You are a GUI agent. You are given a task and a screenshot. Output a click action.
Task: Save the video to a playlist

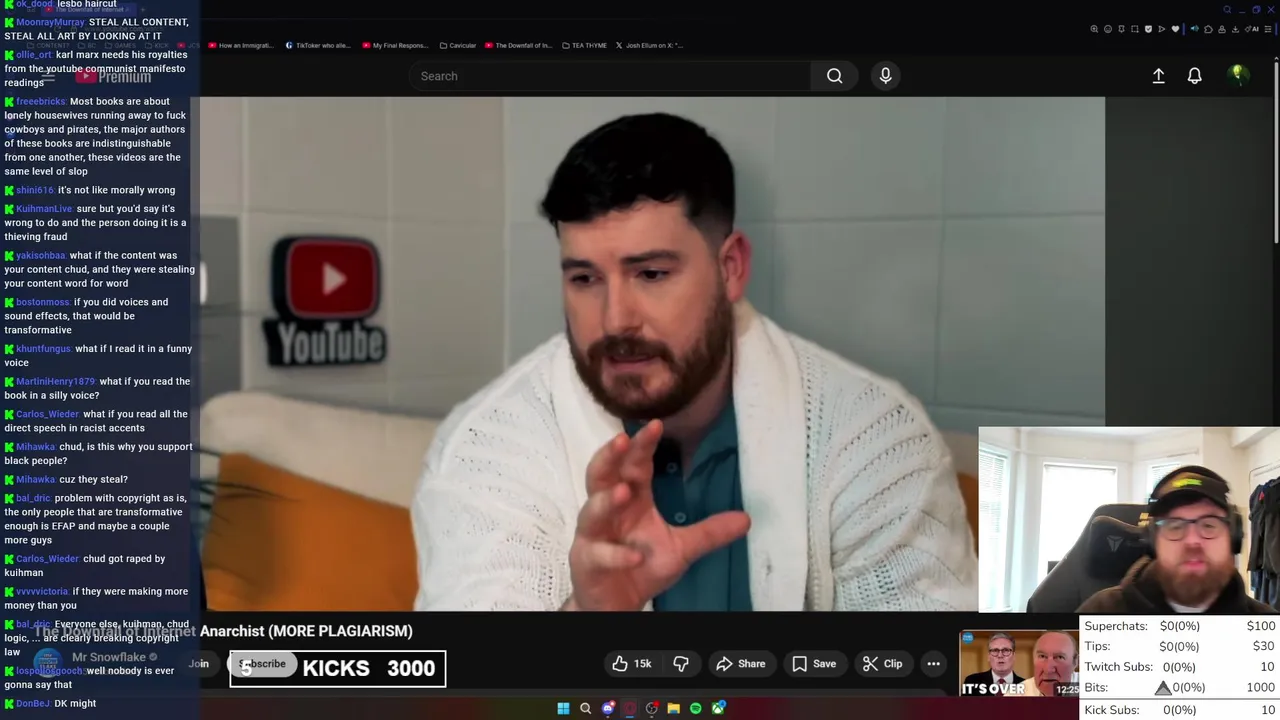tap(814, 664)
